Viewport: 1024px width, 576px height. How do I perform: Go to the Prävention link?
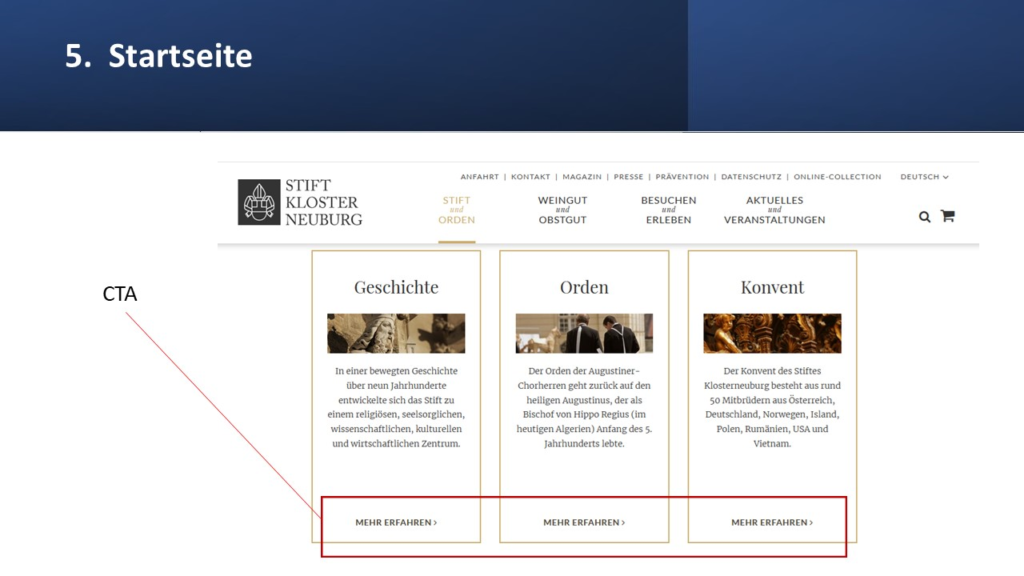click(682, 177)
